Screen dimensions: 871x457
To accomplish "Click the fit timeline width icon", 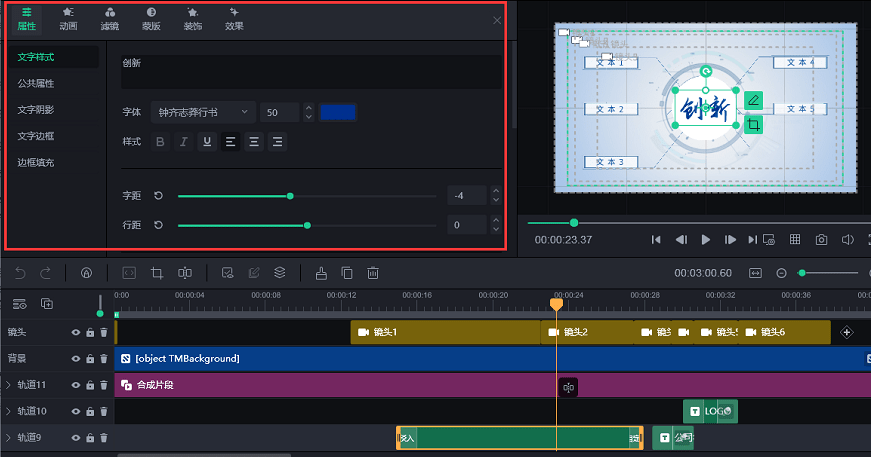I will tap(755, 273).
